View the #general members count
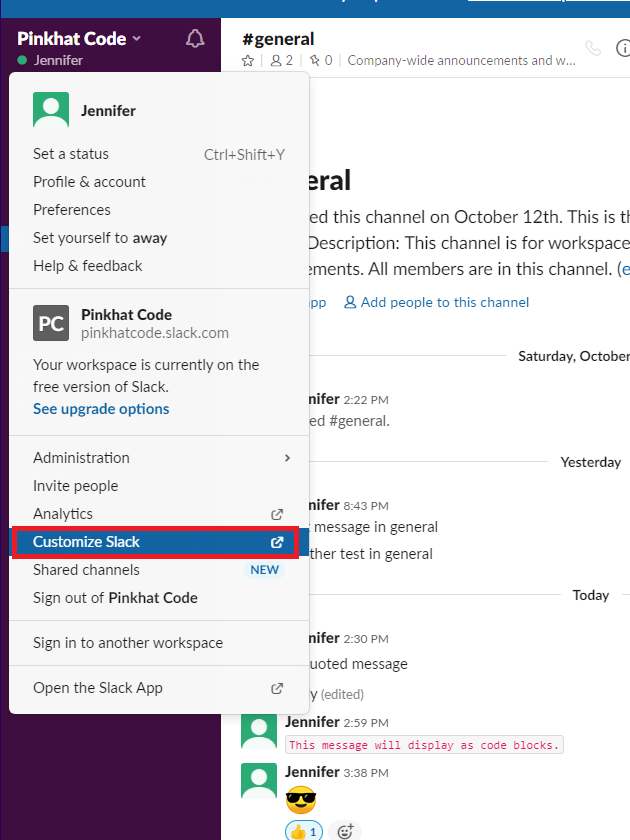This screenshot has height=840, width=630. [282, 61]
